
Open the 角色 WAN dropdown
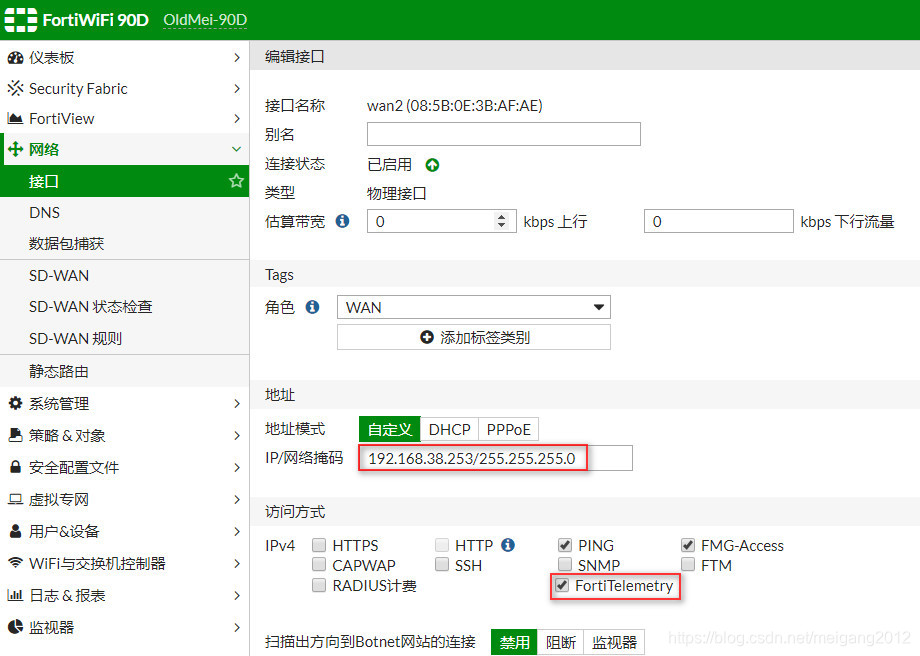(x=473, y=307)
